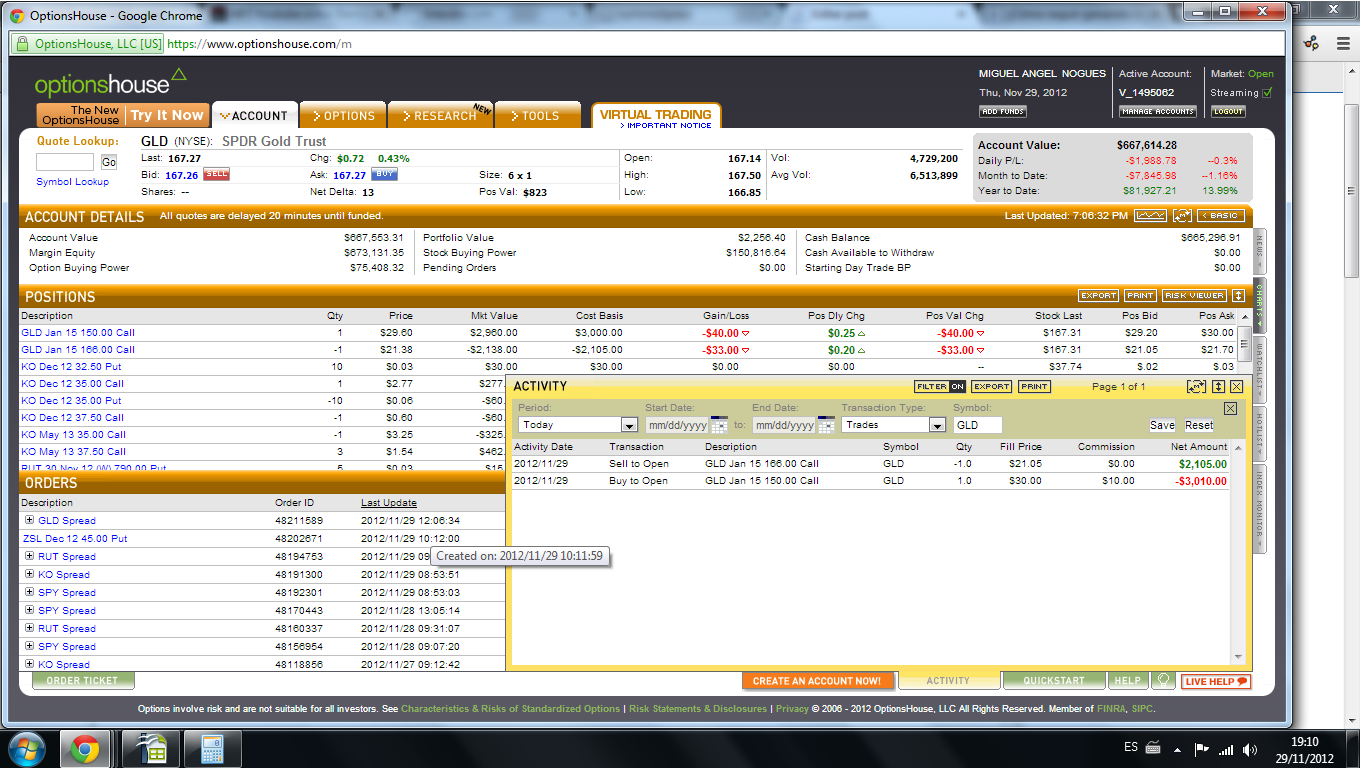Viewport: 1360px width, 768px height.
Task: Expand the RUT Spread order 48194753
Action: coord(29,556)
